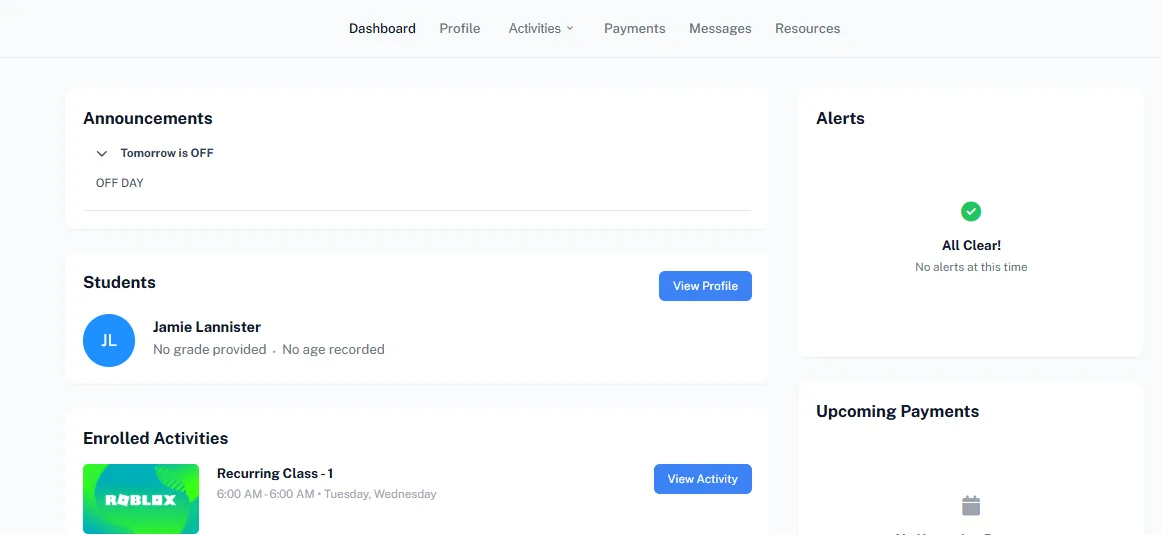Screen dimensions: 1161x535
Task: Click the View Activity button
Action: tap(703, 479)
